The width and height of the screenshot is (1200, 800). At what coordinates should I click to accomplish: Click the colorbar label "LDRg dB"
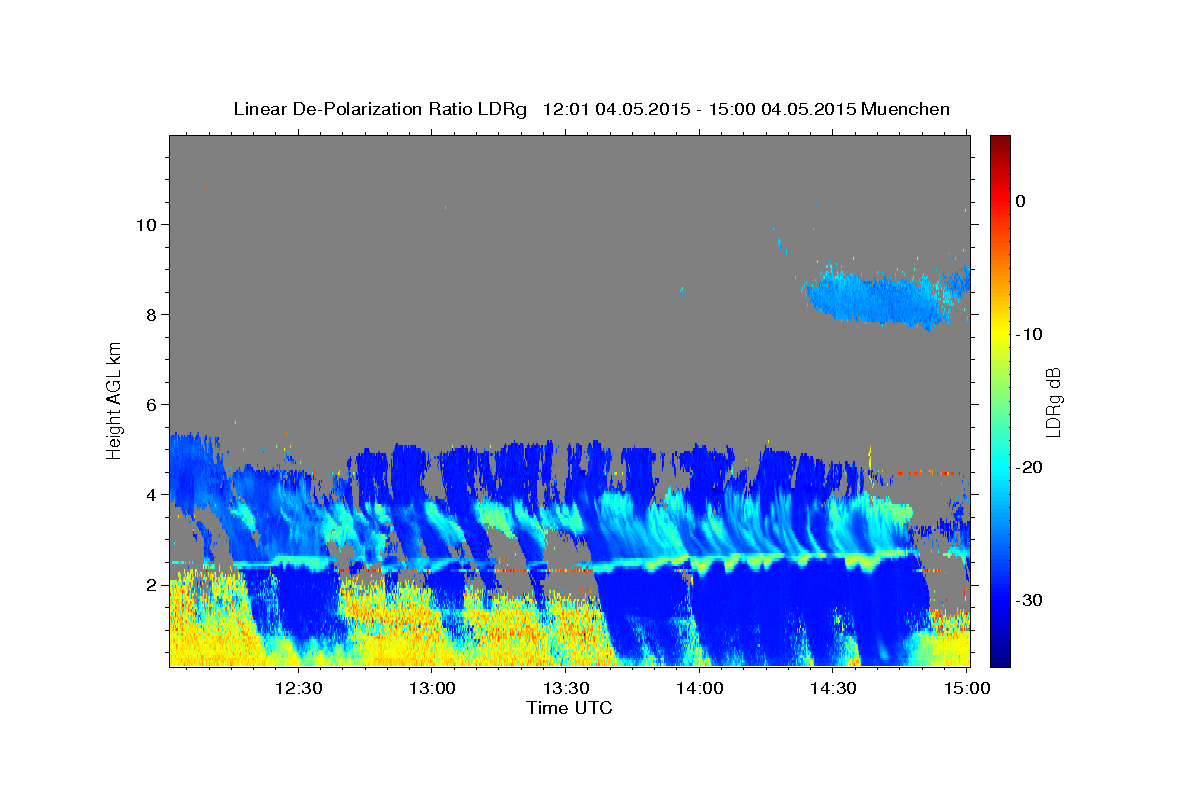pos(1053,401)
